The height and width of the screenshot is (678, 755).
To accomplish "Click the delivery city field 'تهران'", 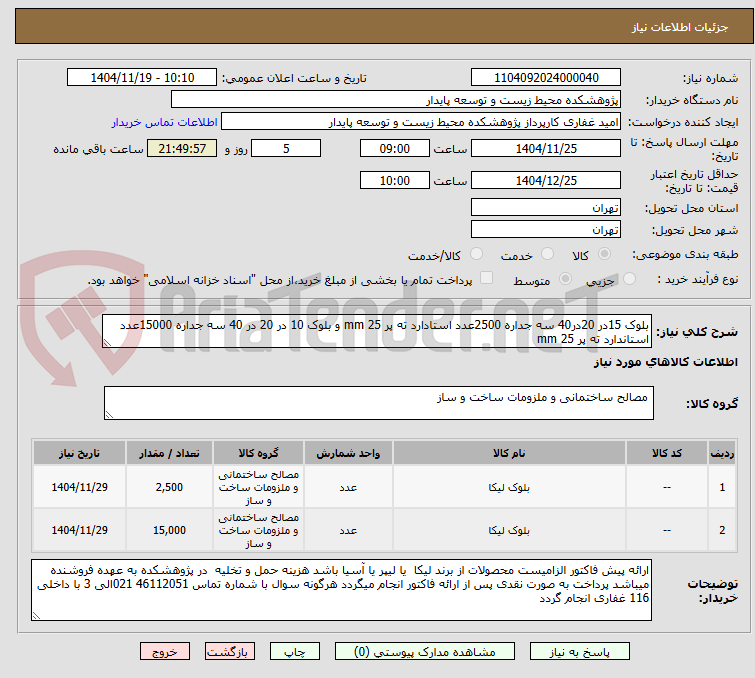I will coord(546,230).
